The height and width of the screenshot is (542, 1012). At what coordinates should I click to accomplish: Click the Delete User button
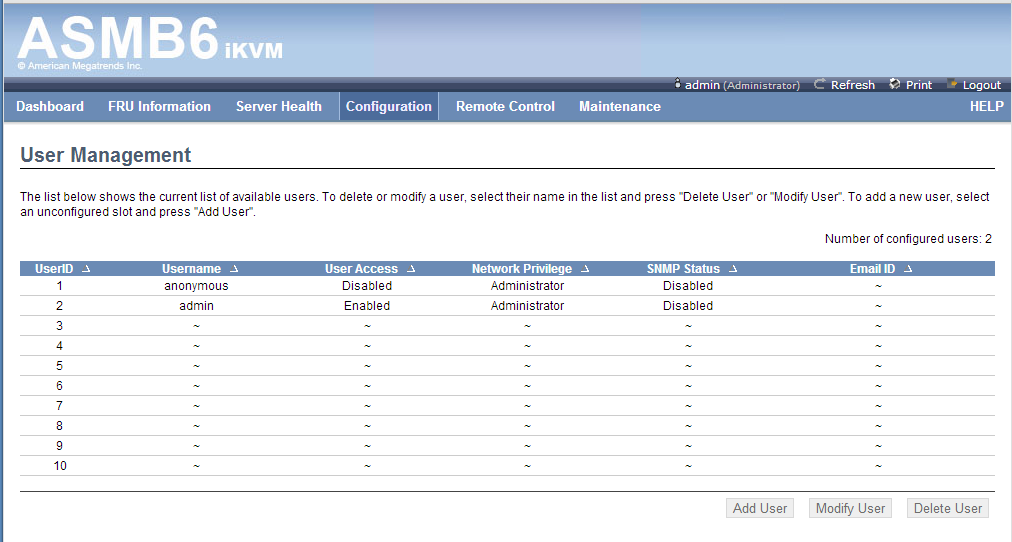pyautogui.click(x=947, y=508)
